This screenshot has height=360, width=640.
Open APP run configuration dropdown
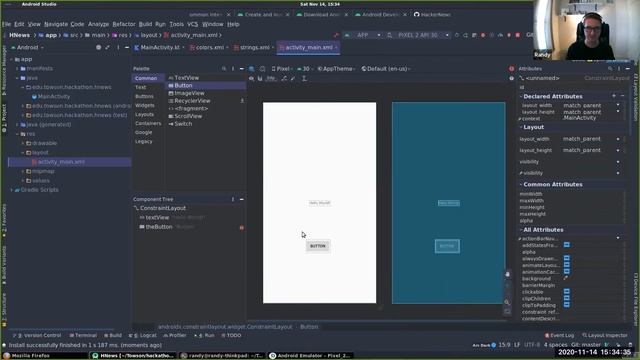point(363,35)
